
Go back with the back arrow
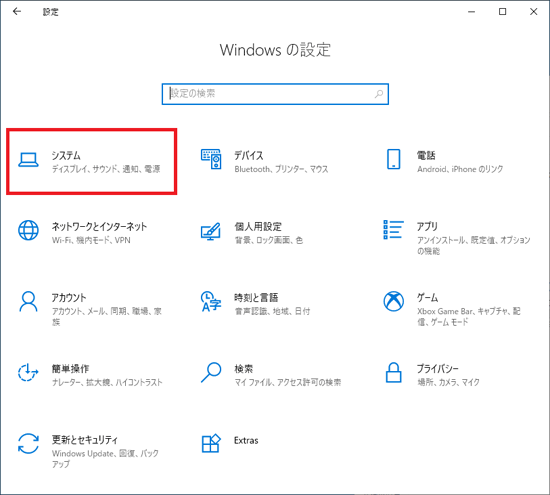[17, 12]
